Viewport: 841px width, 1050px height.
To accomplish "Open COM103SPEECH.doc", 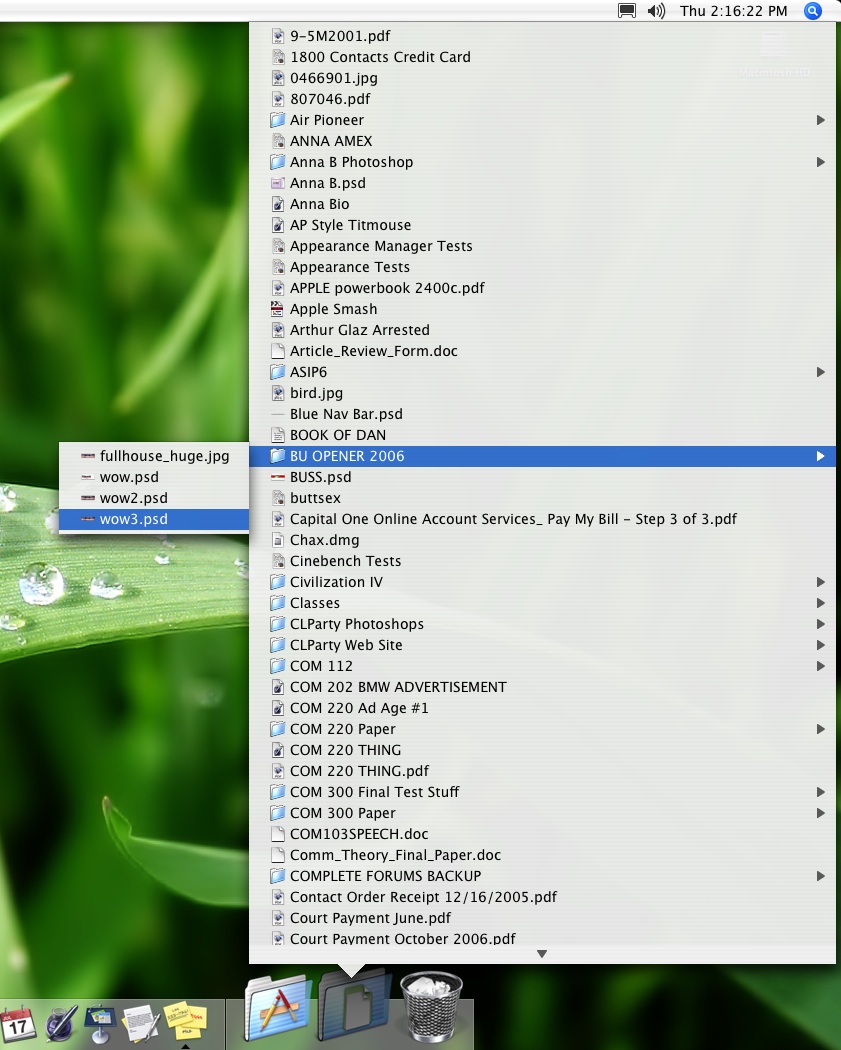I will (542, 834).
